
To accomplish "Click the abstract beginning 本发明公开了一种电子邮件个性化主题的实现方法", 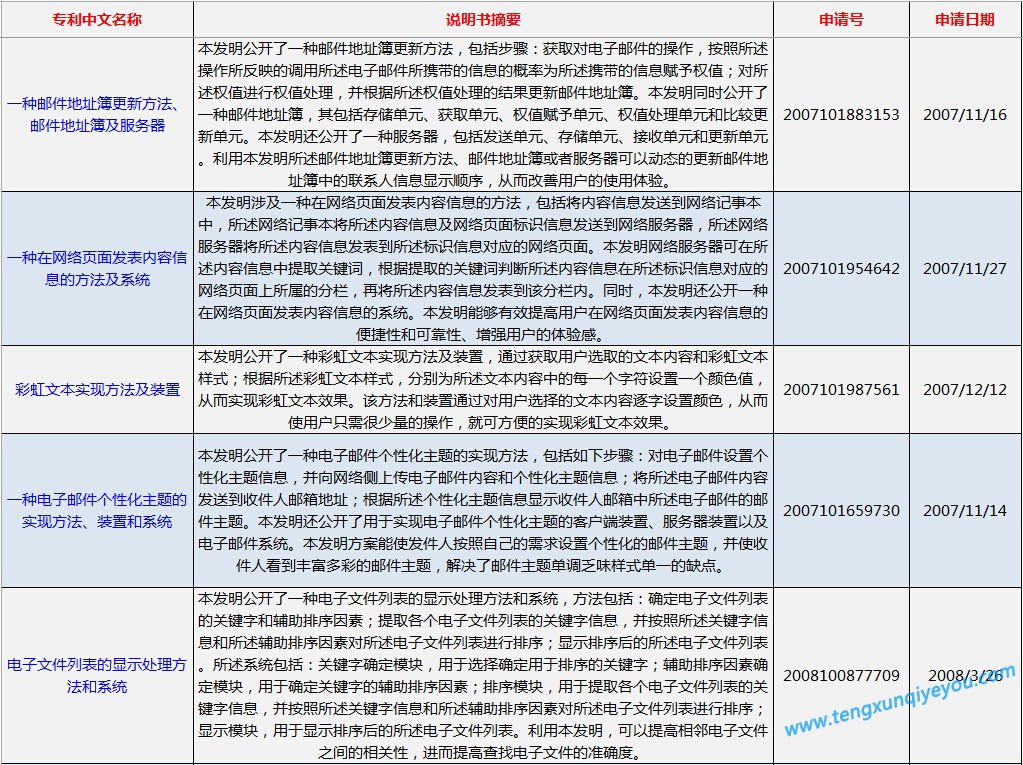I will click(x=483, y=511).
